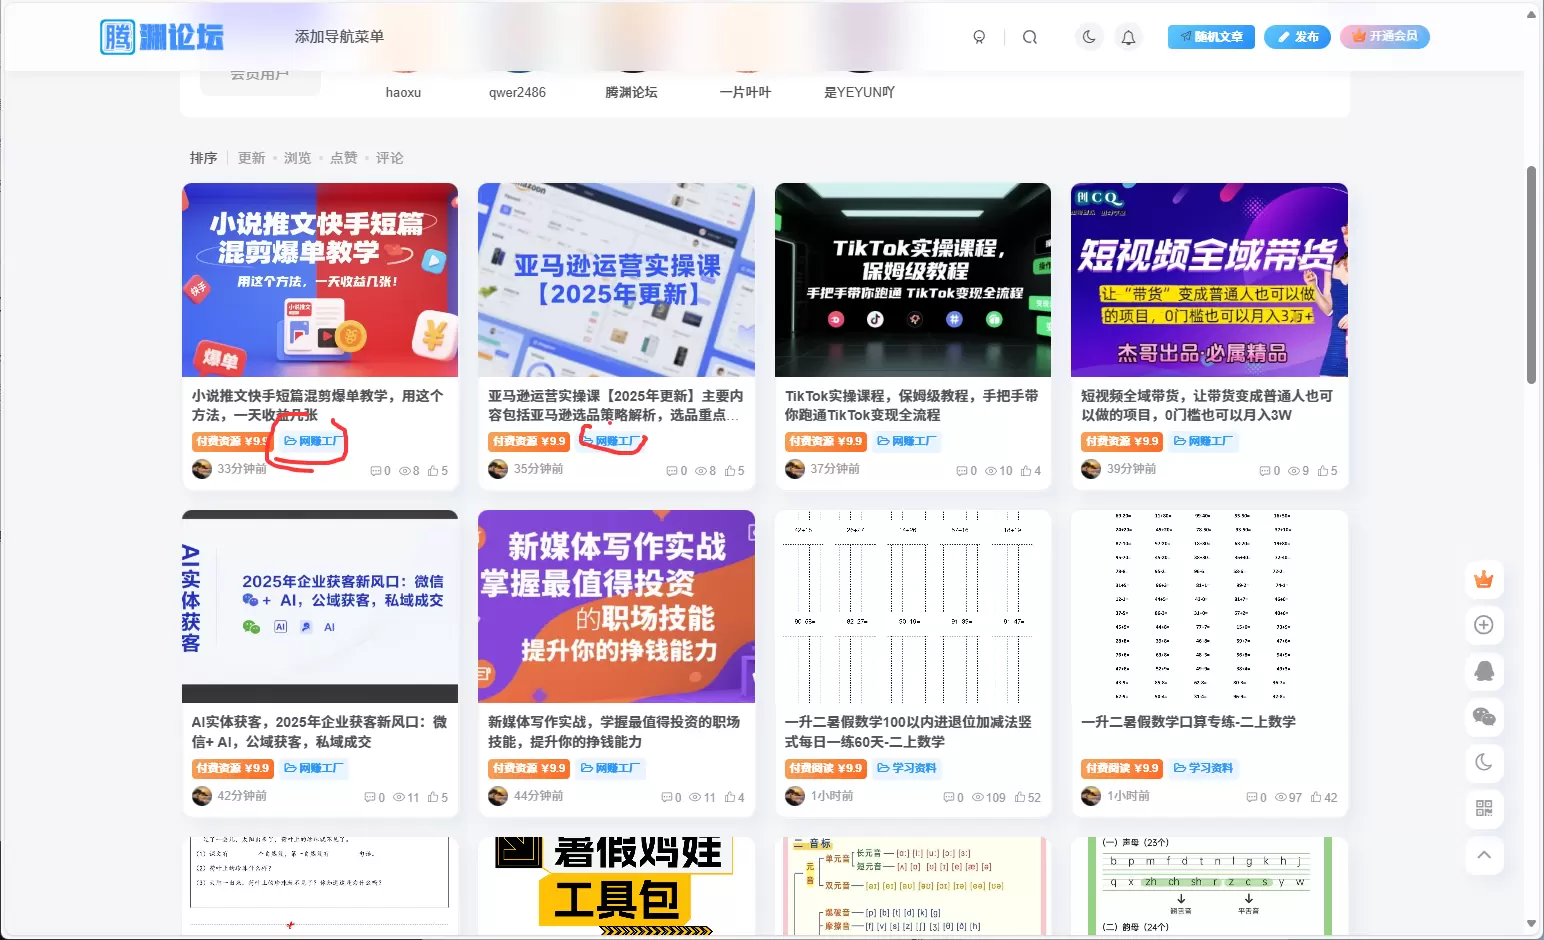Sort posts by 更新
The image size is (1544, 940).
(251, 158)
